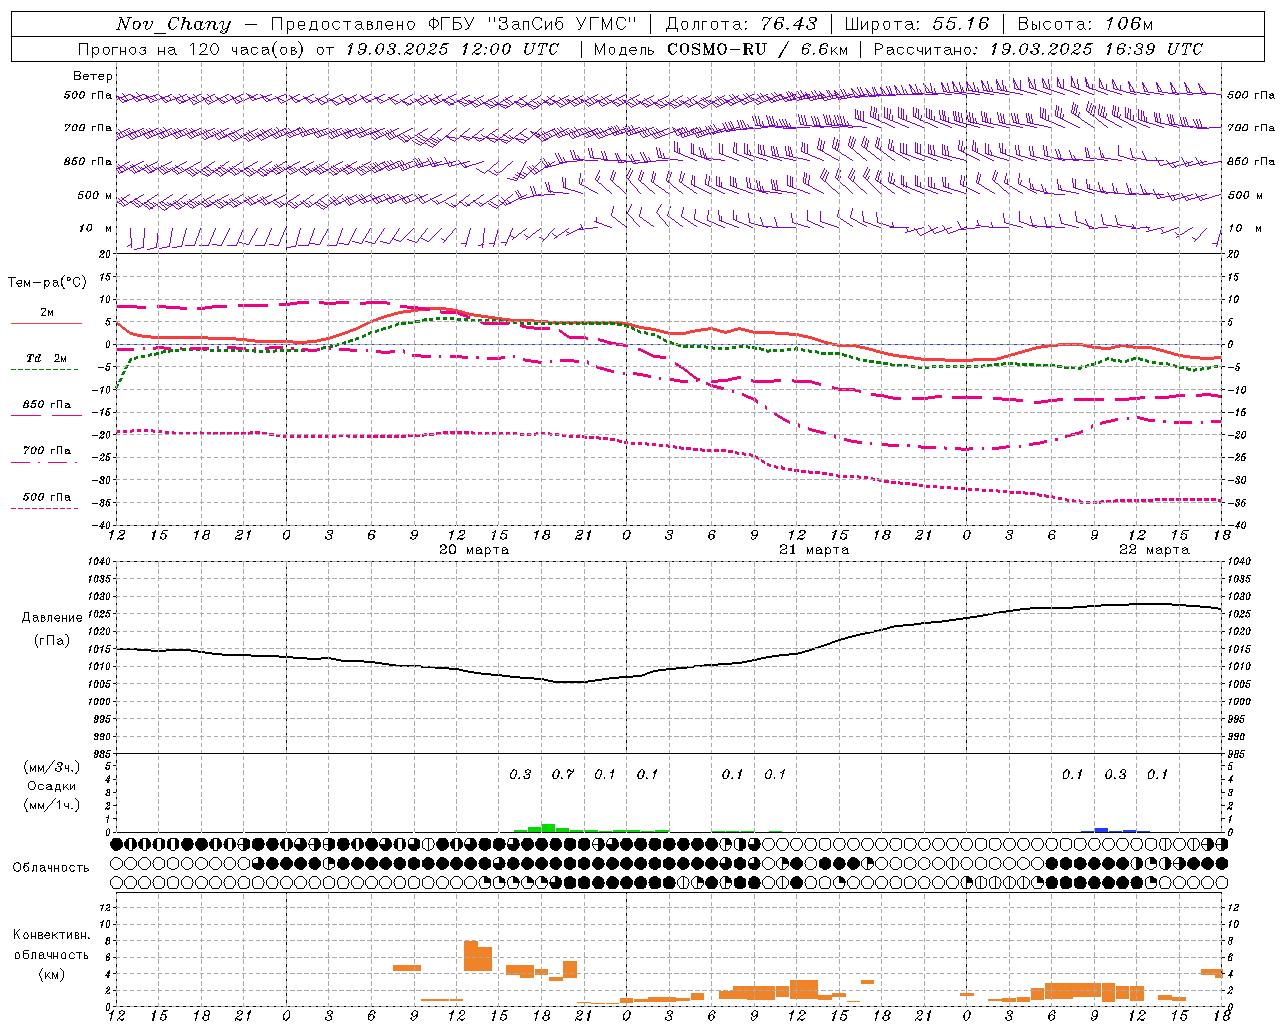Click the elevation text 'Высота: 106м'
This screenshot has width=1280, height=1024.
1085,24
